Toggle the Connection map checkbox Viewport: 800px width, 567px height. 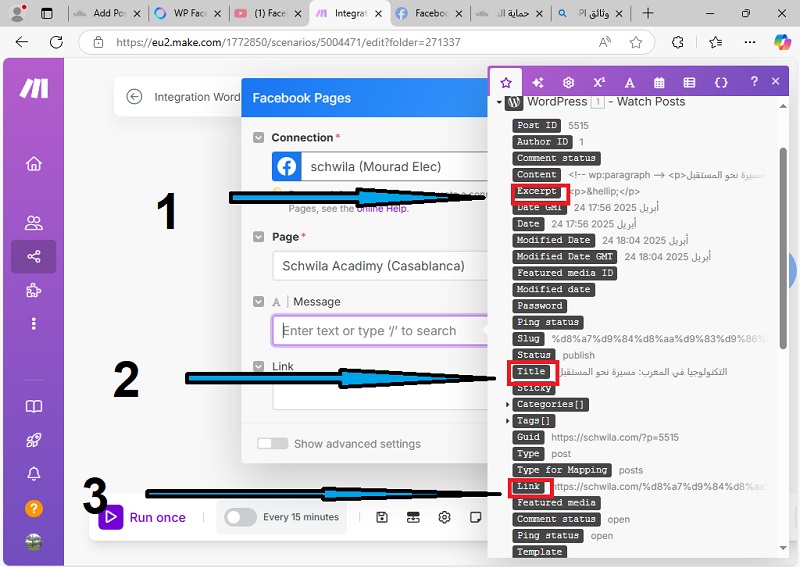[x=259, y=137]
